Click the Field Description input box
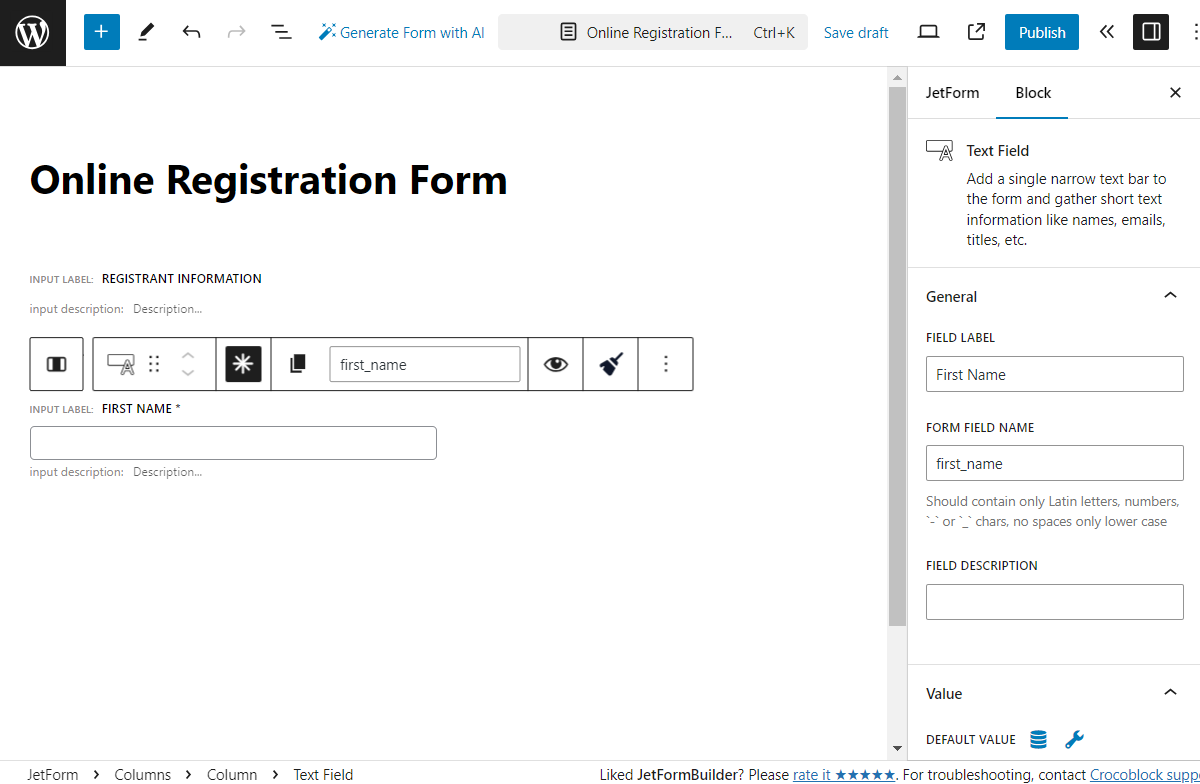Viewport: 1200px width, 784px height. coord(1054,602)
